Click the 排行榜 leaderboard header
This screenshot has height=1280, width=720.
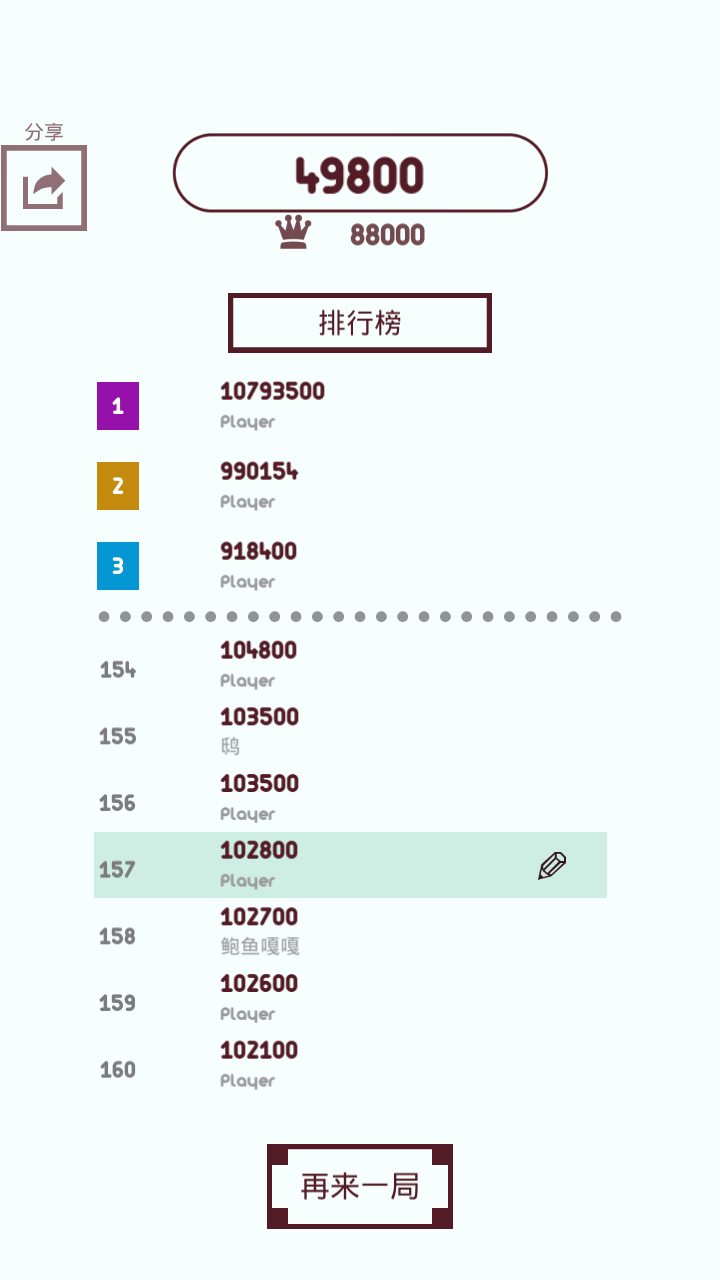tap(360, 322)
